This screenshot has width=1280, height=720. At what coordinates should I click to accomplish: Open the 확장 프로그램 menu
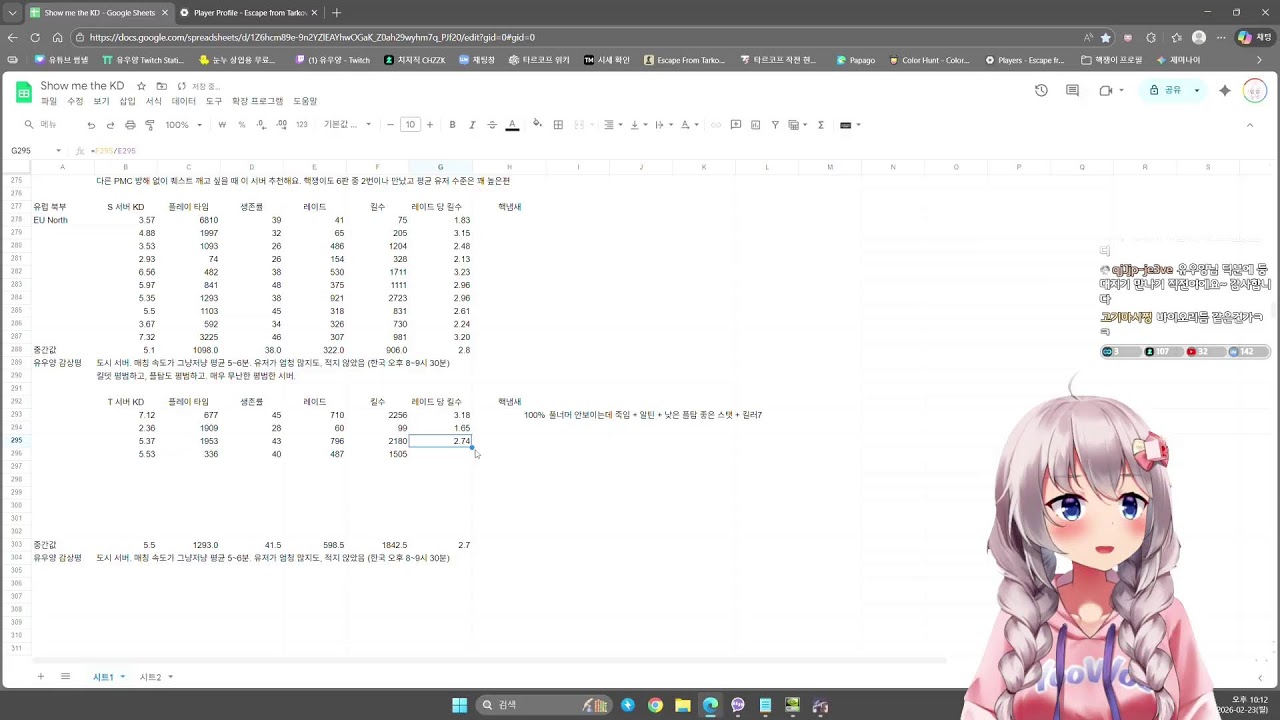coord(257,101)
